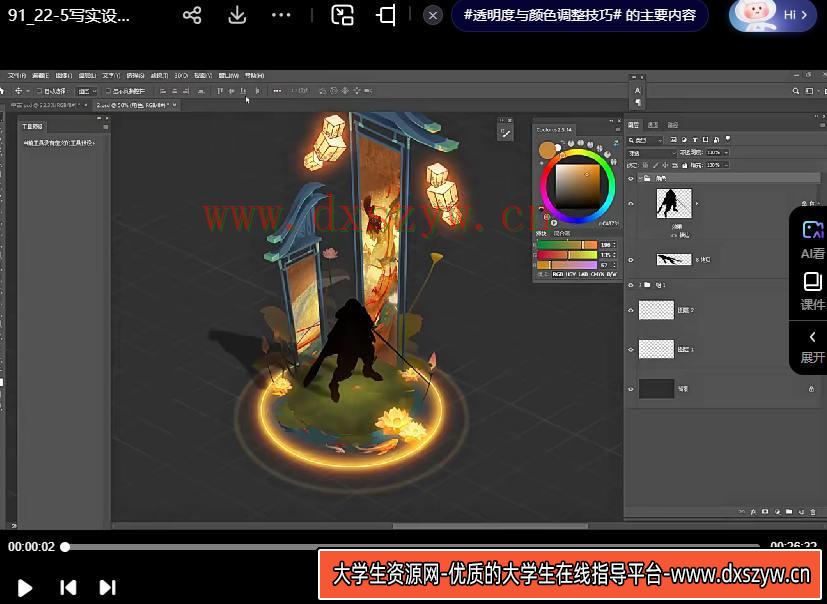This screenshot has width=827, height=604.
Task: Click lock image pixels brush icon
Action: (656, 165)
